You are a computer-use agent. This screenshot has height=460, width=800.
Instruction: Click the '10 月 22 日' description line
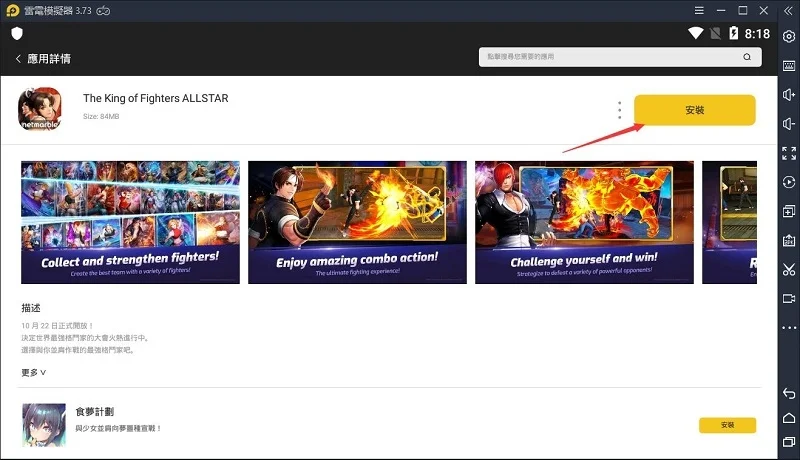[57, 325]
